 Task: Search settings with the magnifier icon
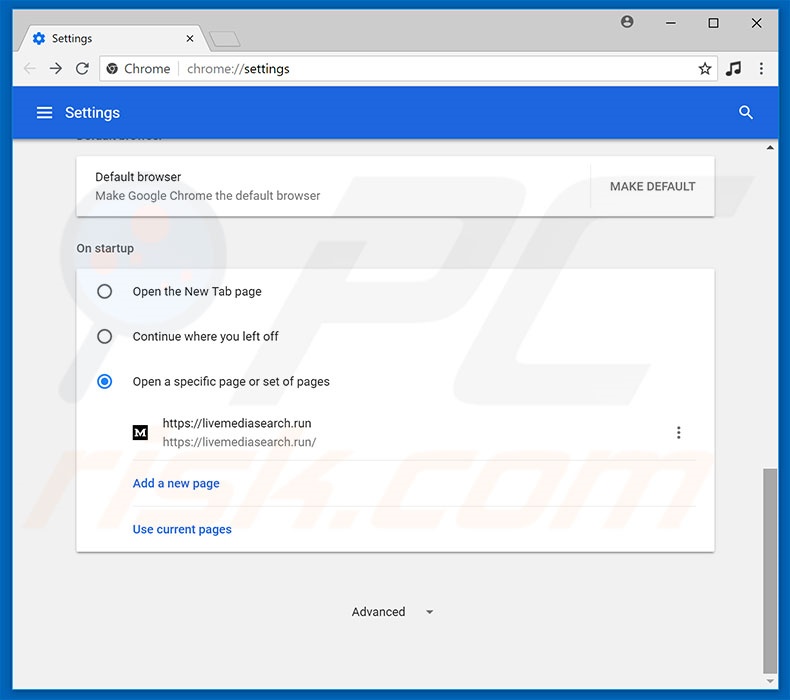pyautogui.click(x=746, y=112)
